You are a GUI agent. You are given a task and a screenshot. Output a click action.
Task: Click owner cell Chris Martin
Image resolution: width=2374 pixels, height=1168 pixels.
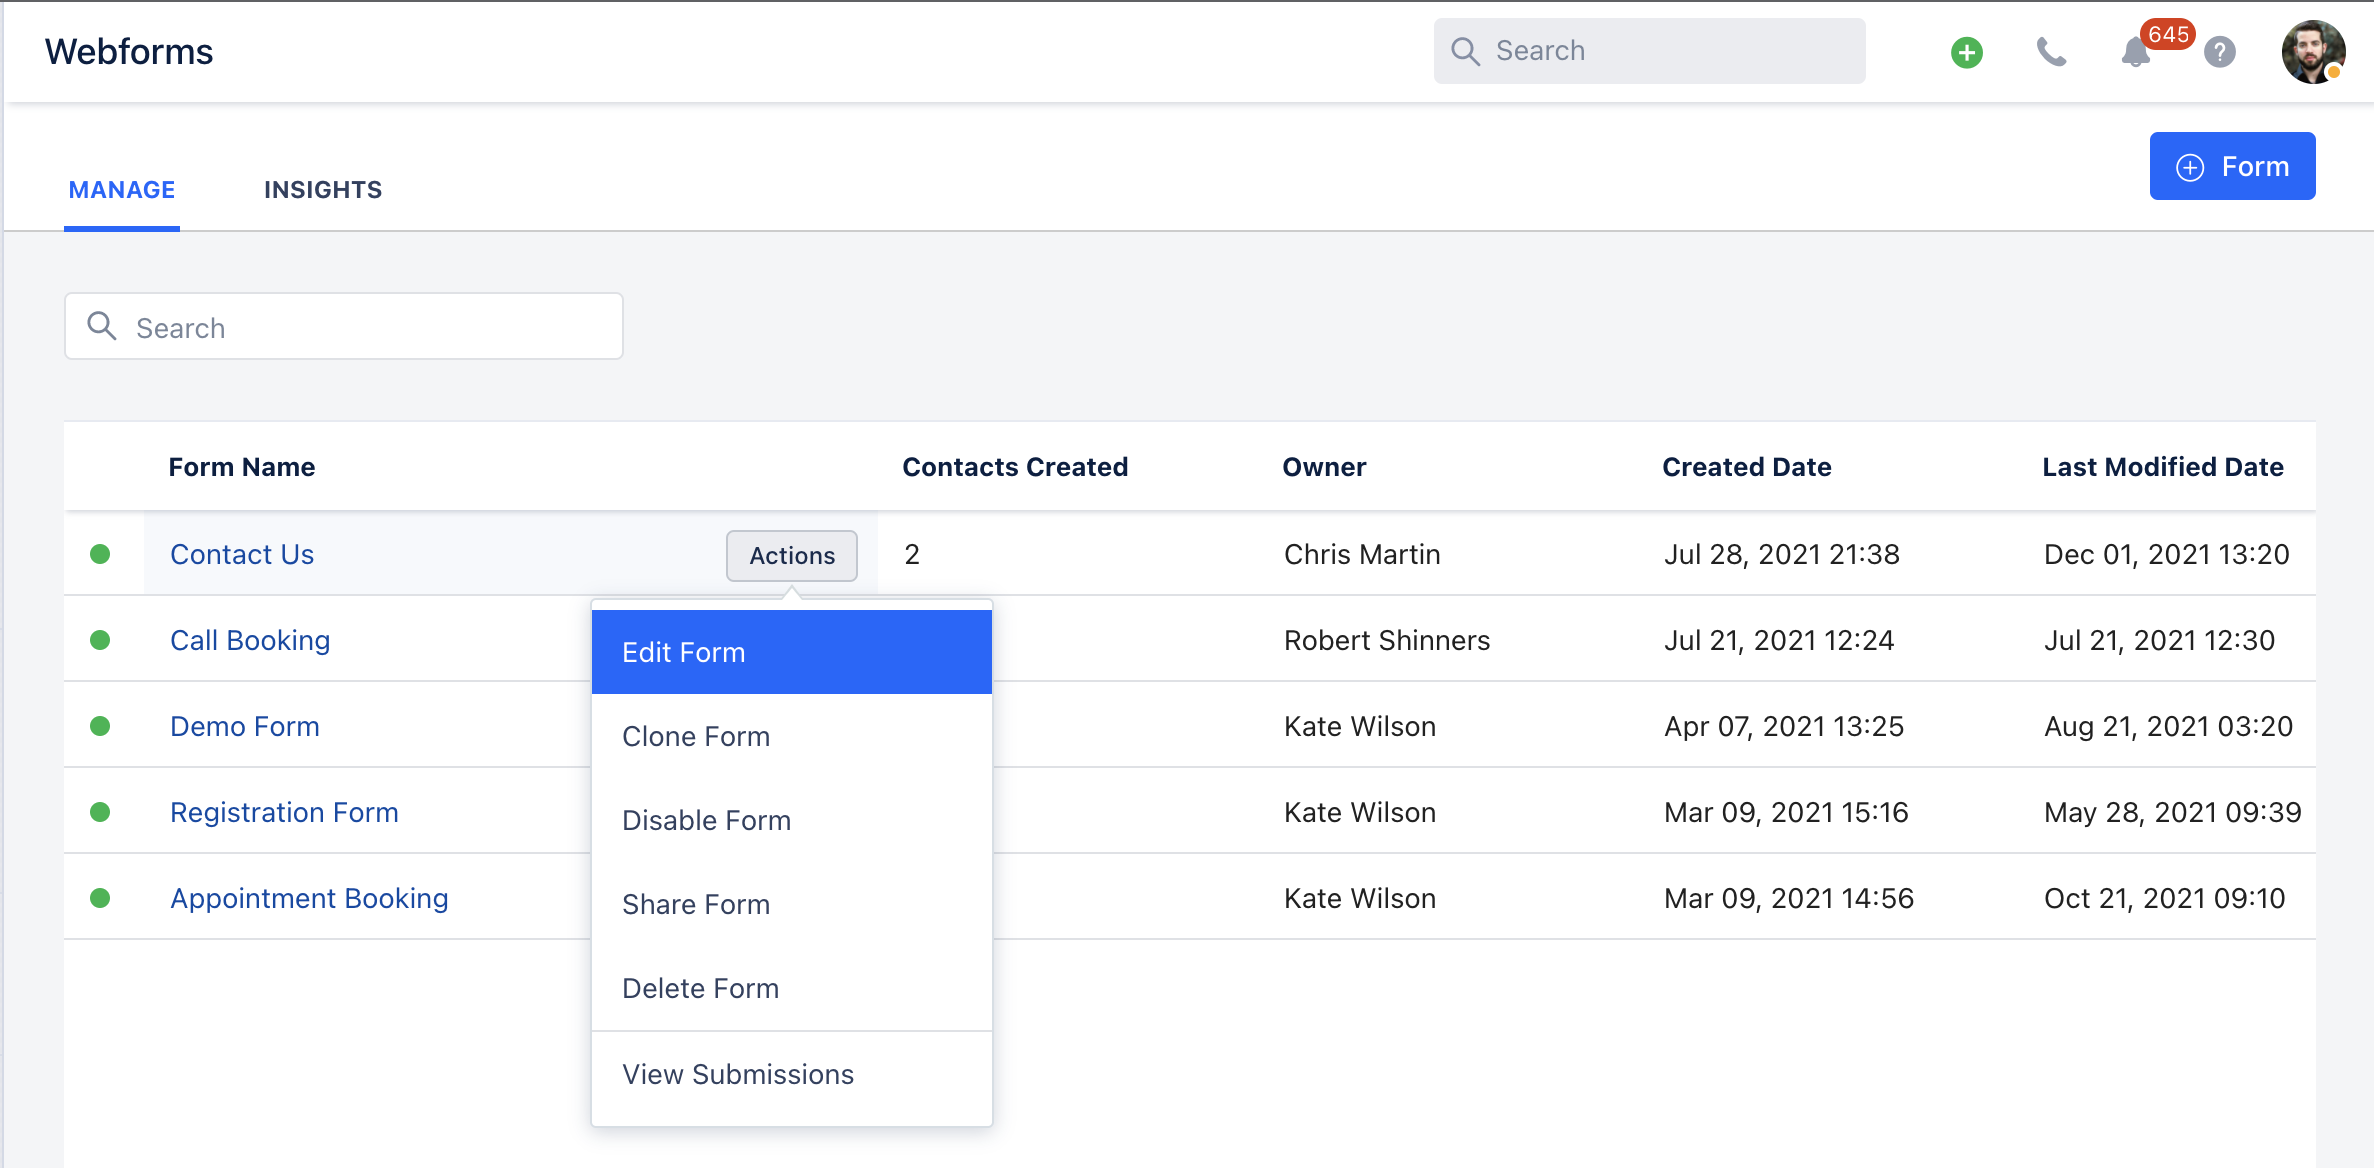click(x=1362, y=554)
